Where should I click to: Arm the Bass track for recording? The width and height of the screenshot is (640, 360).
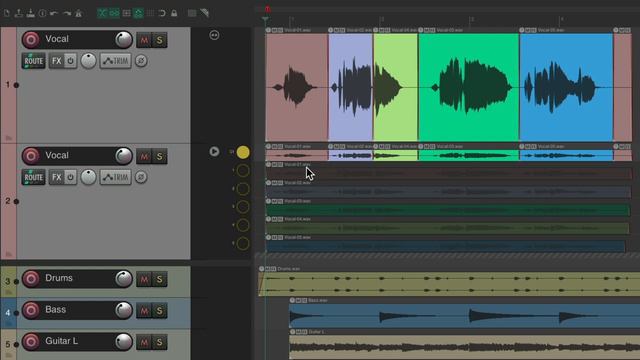31,310
